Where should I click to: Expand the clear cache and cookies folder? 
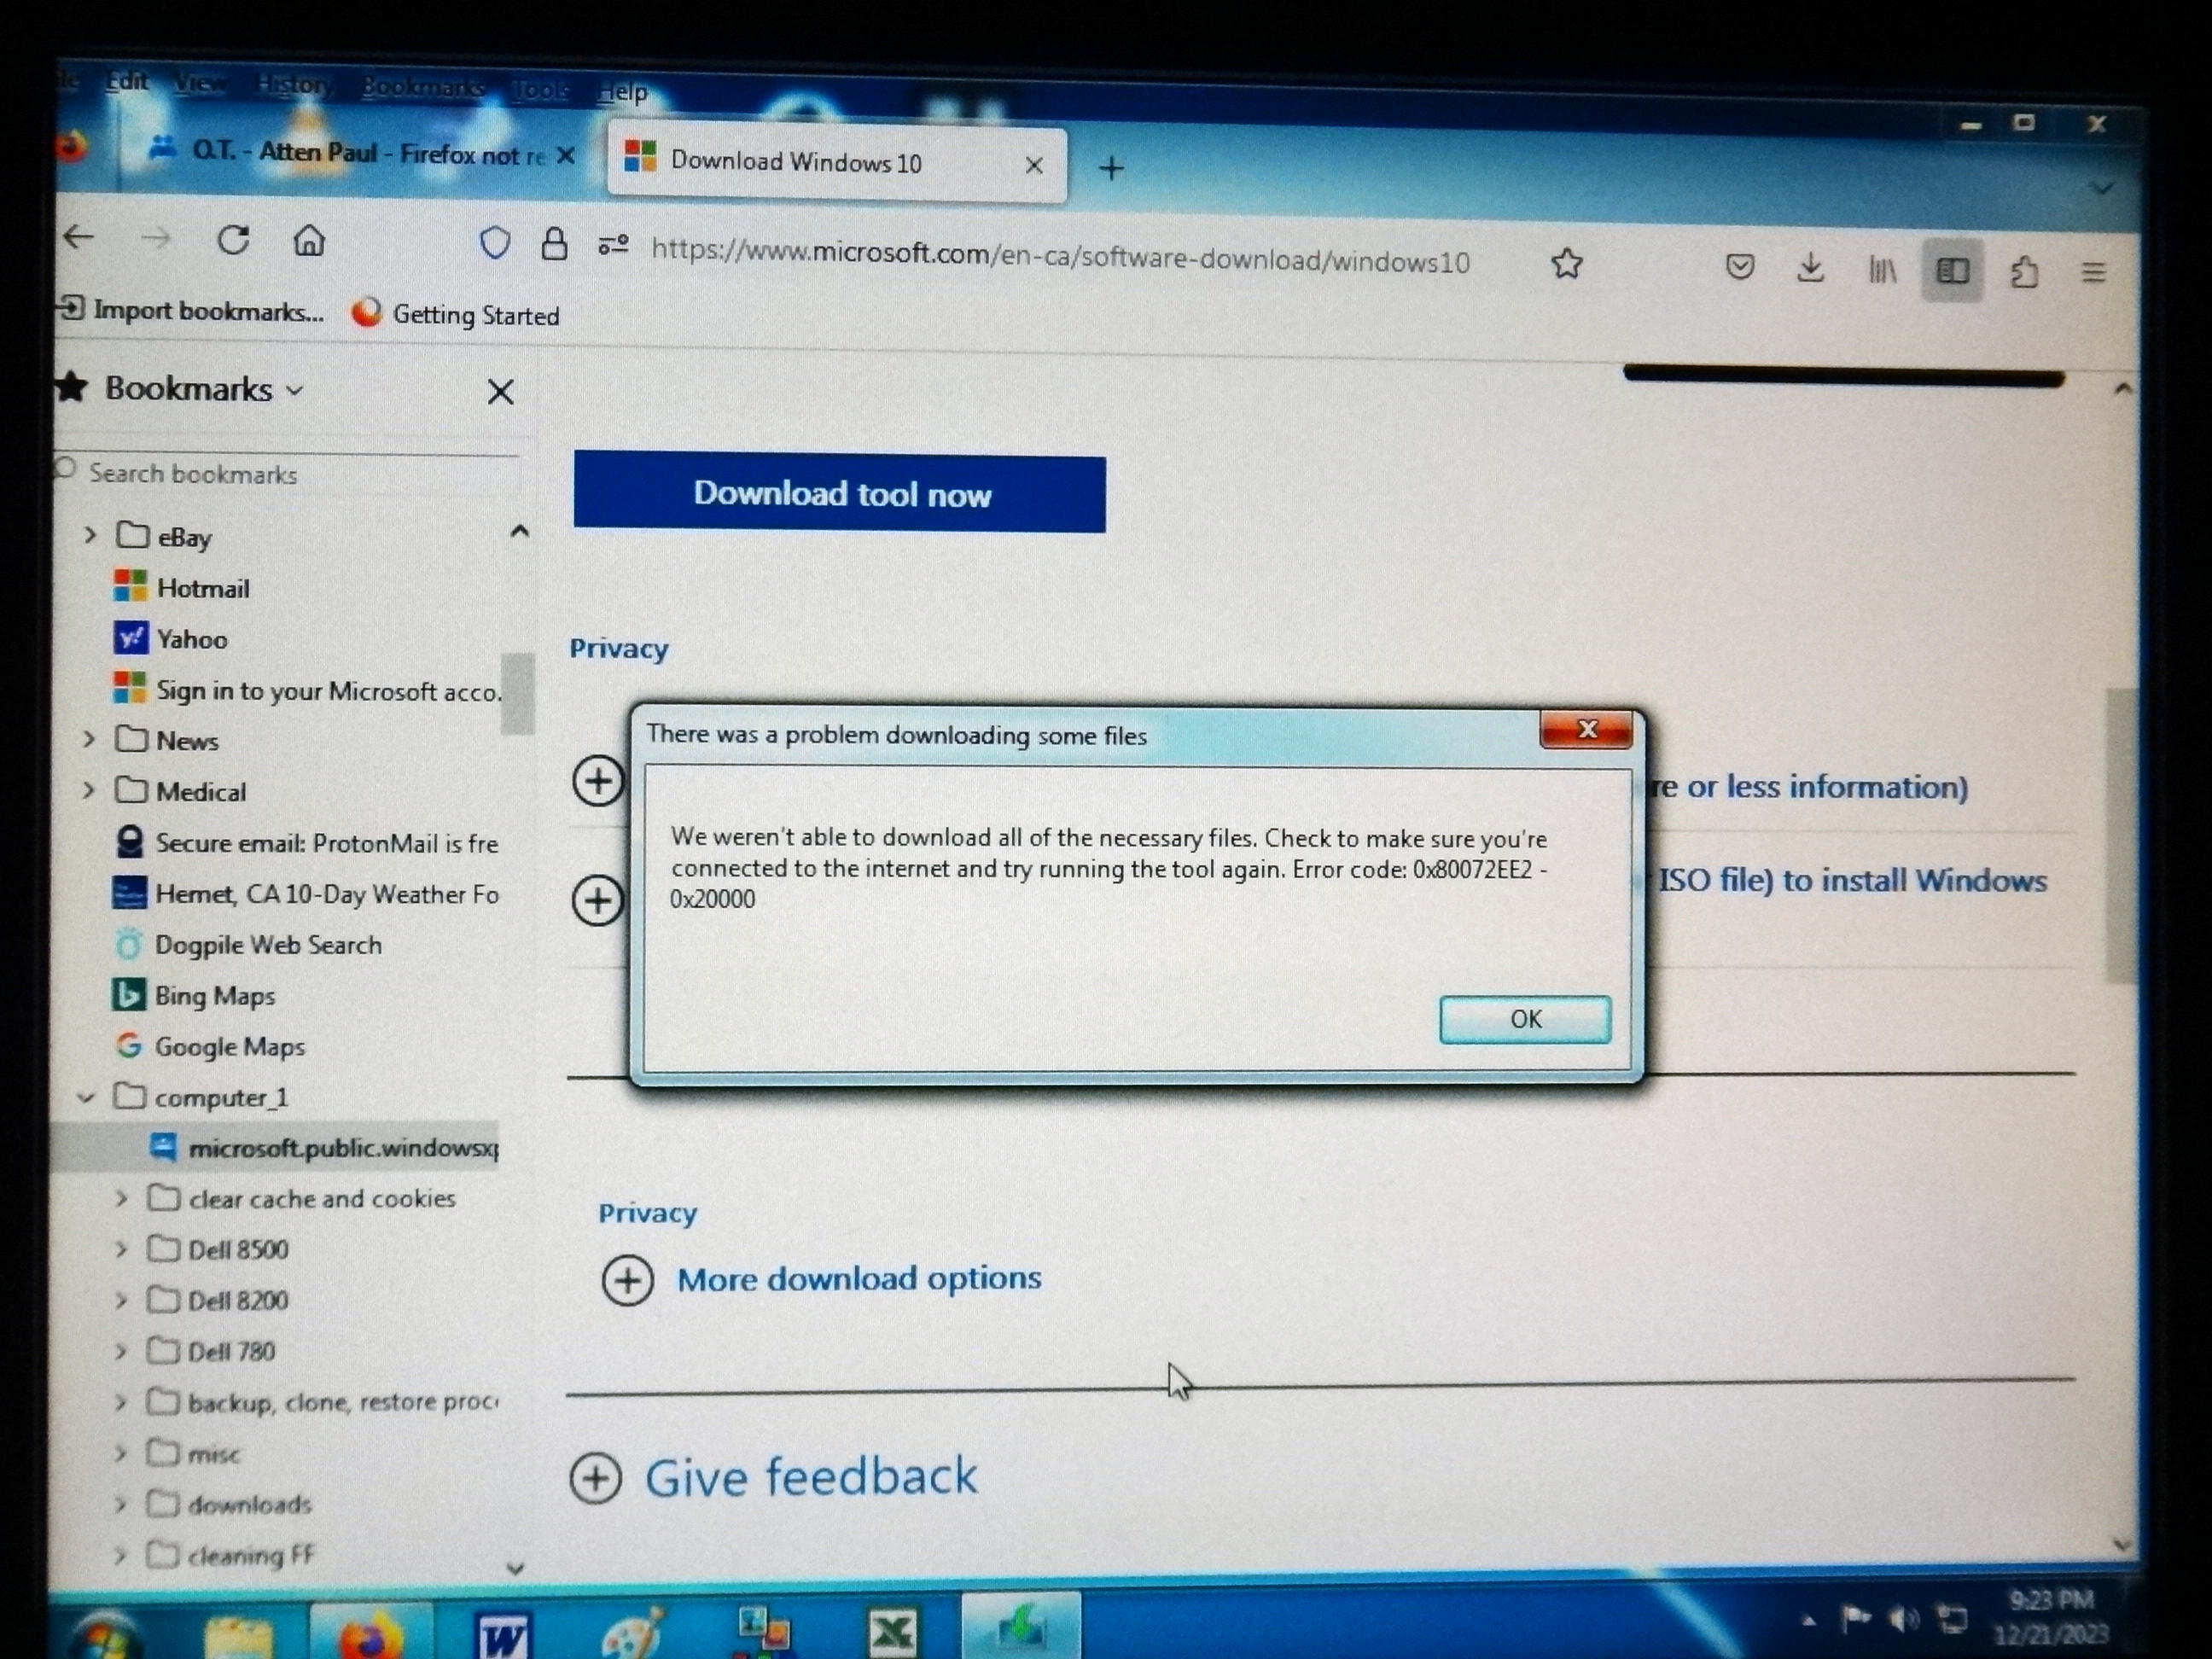[x=121, y=1197]
